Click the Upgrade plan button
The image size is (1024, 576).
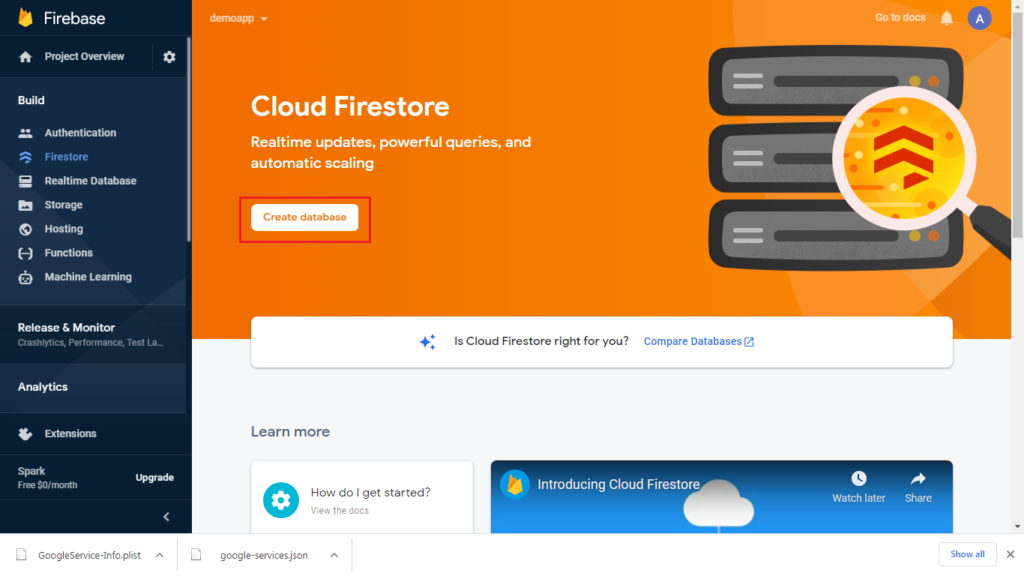(155, 477)
